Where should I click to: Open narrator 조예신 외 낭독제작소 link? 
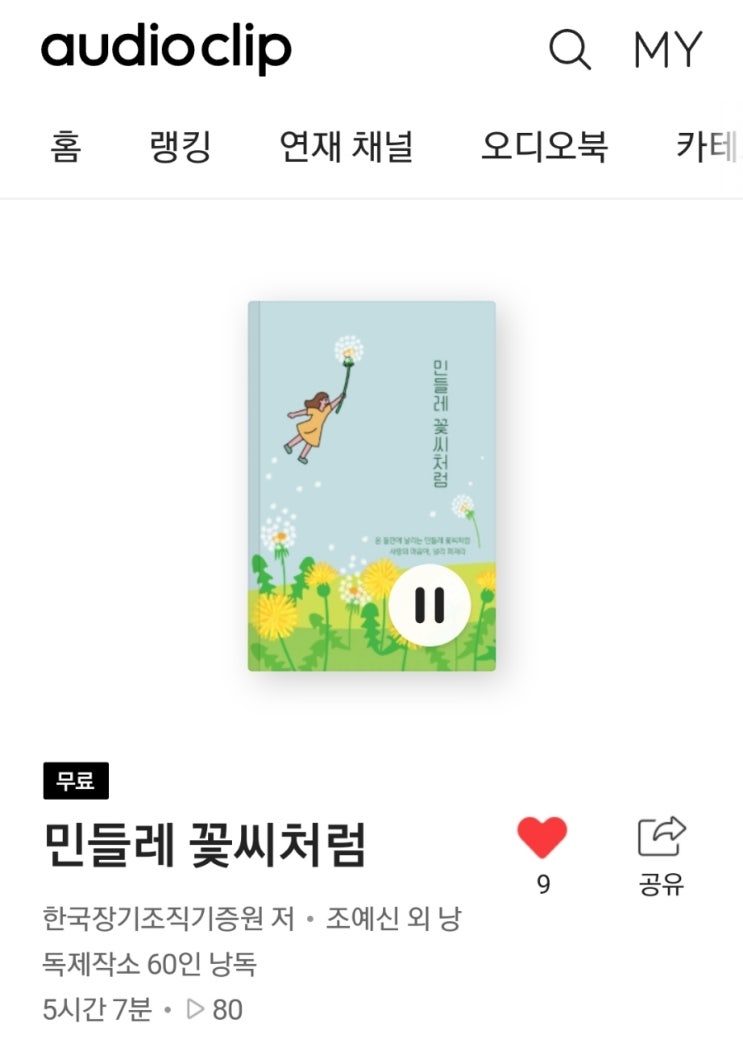click(x=252, y=942)
